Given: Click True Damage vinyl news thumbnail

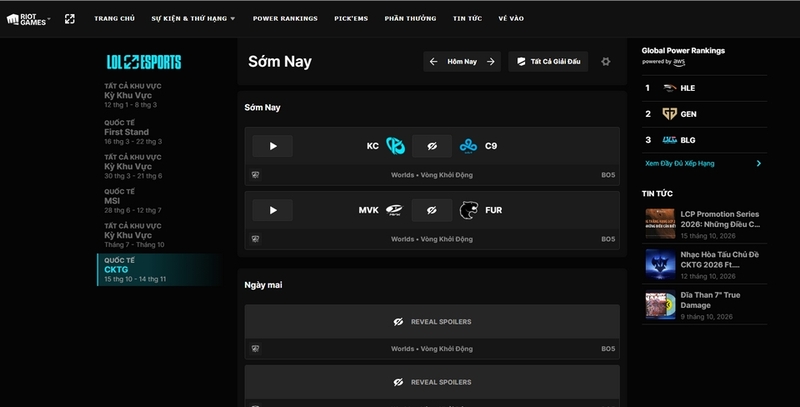Looking at the screenshot, I should [x=660, y=304].
